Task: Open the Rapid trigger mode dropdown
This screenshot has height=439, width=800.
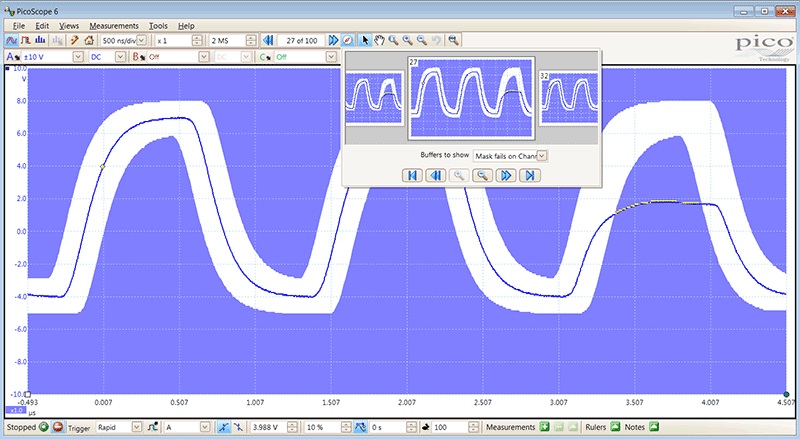Action: tap(137, 428)
